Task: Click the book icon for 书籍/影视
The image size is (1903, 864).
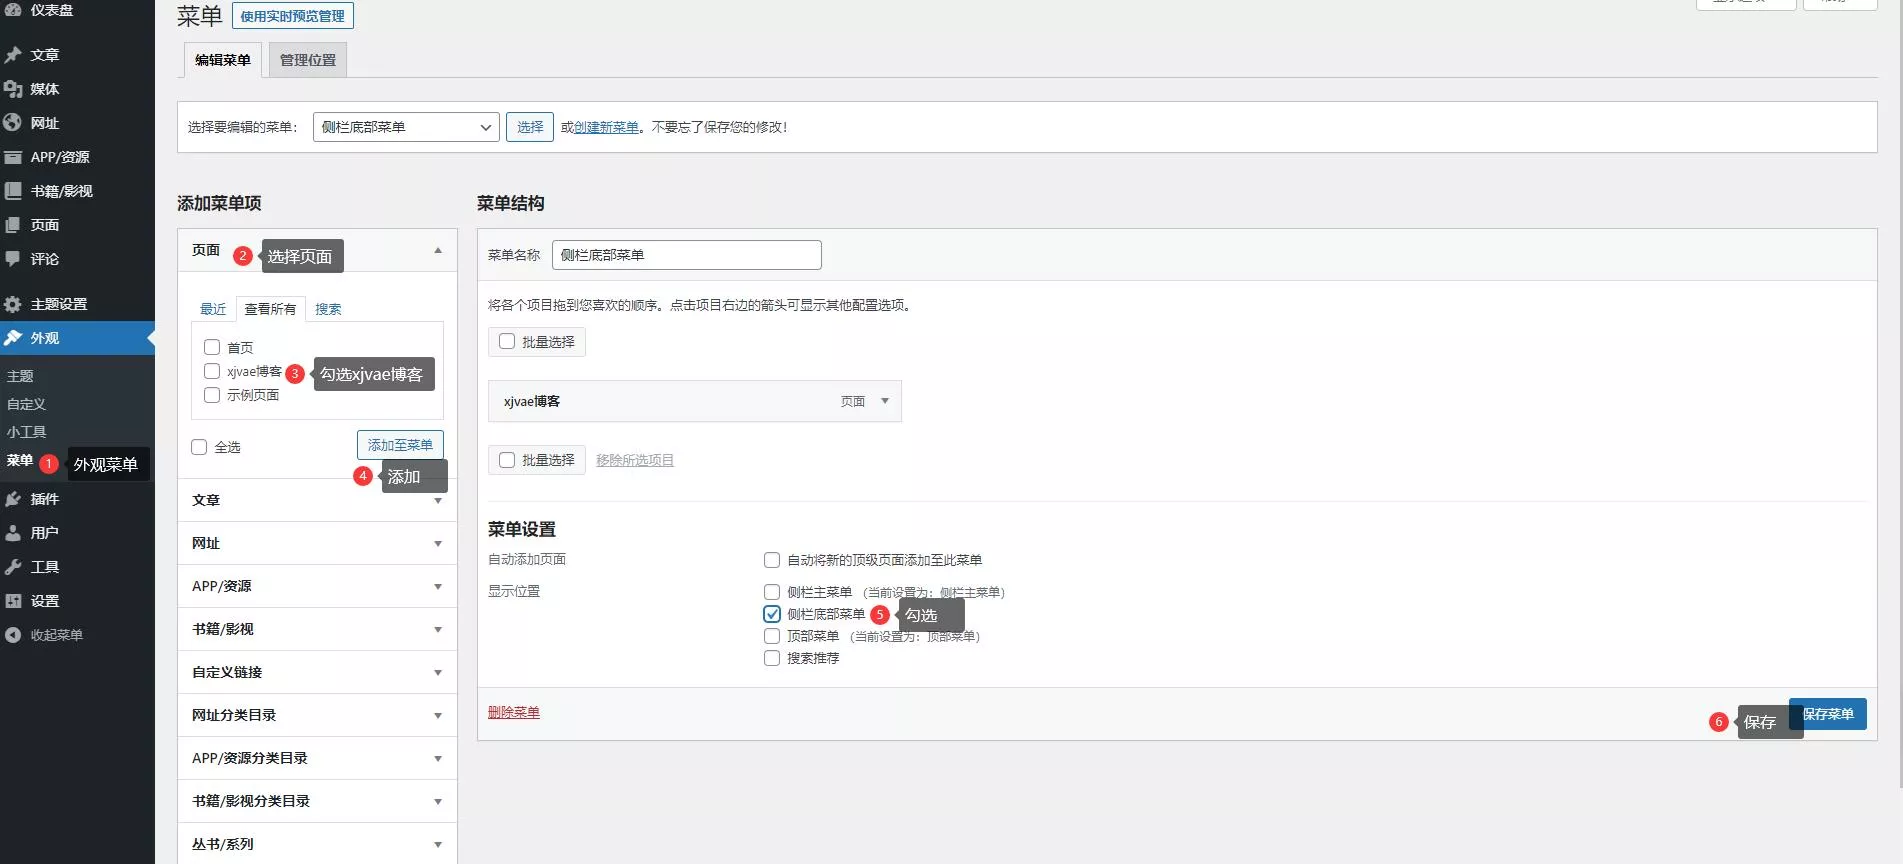Action: (x=13, y=191)
